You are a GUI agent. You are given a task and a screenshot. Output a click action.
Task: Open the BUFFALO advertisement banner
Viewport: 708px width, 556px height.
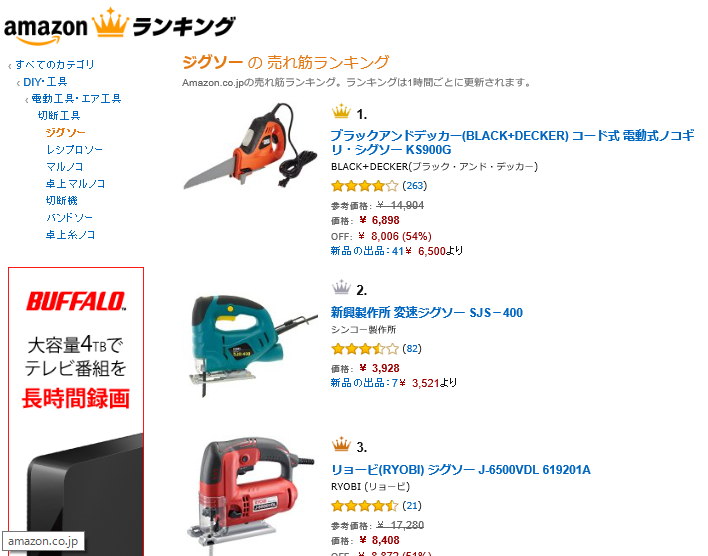tap(76, 411)
